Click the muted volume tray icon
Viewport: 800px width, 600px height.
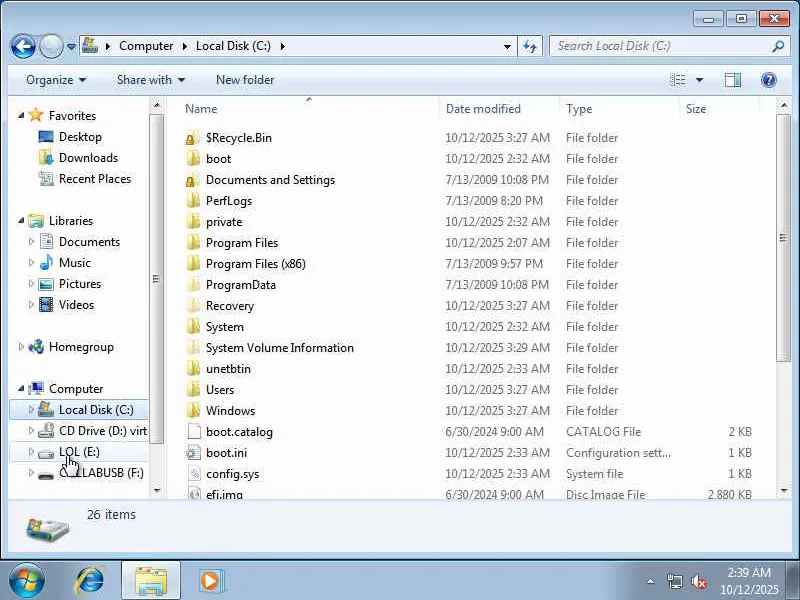[698, 581]
